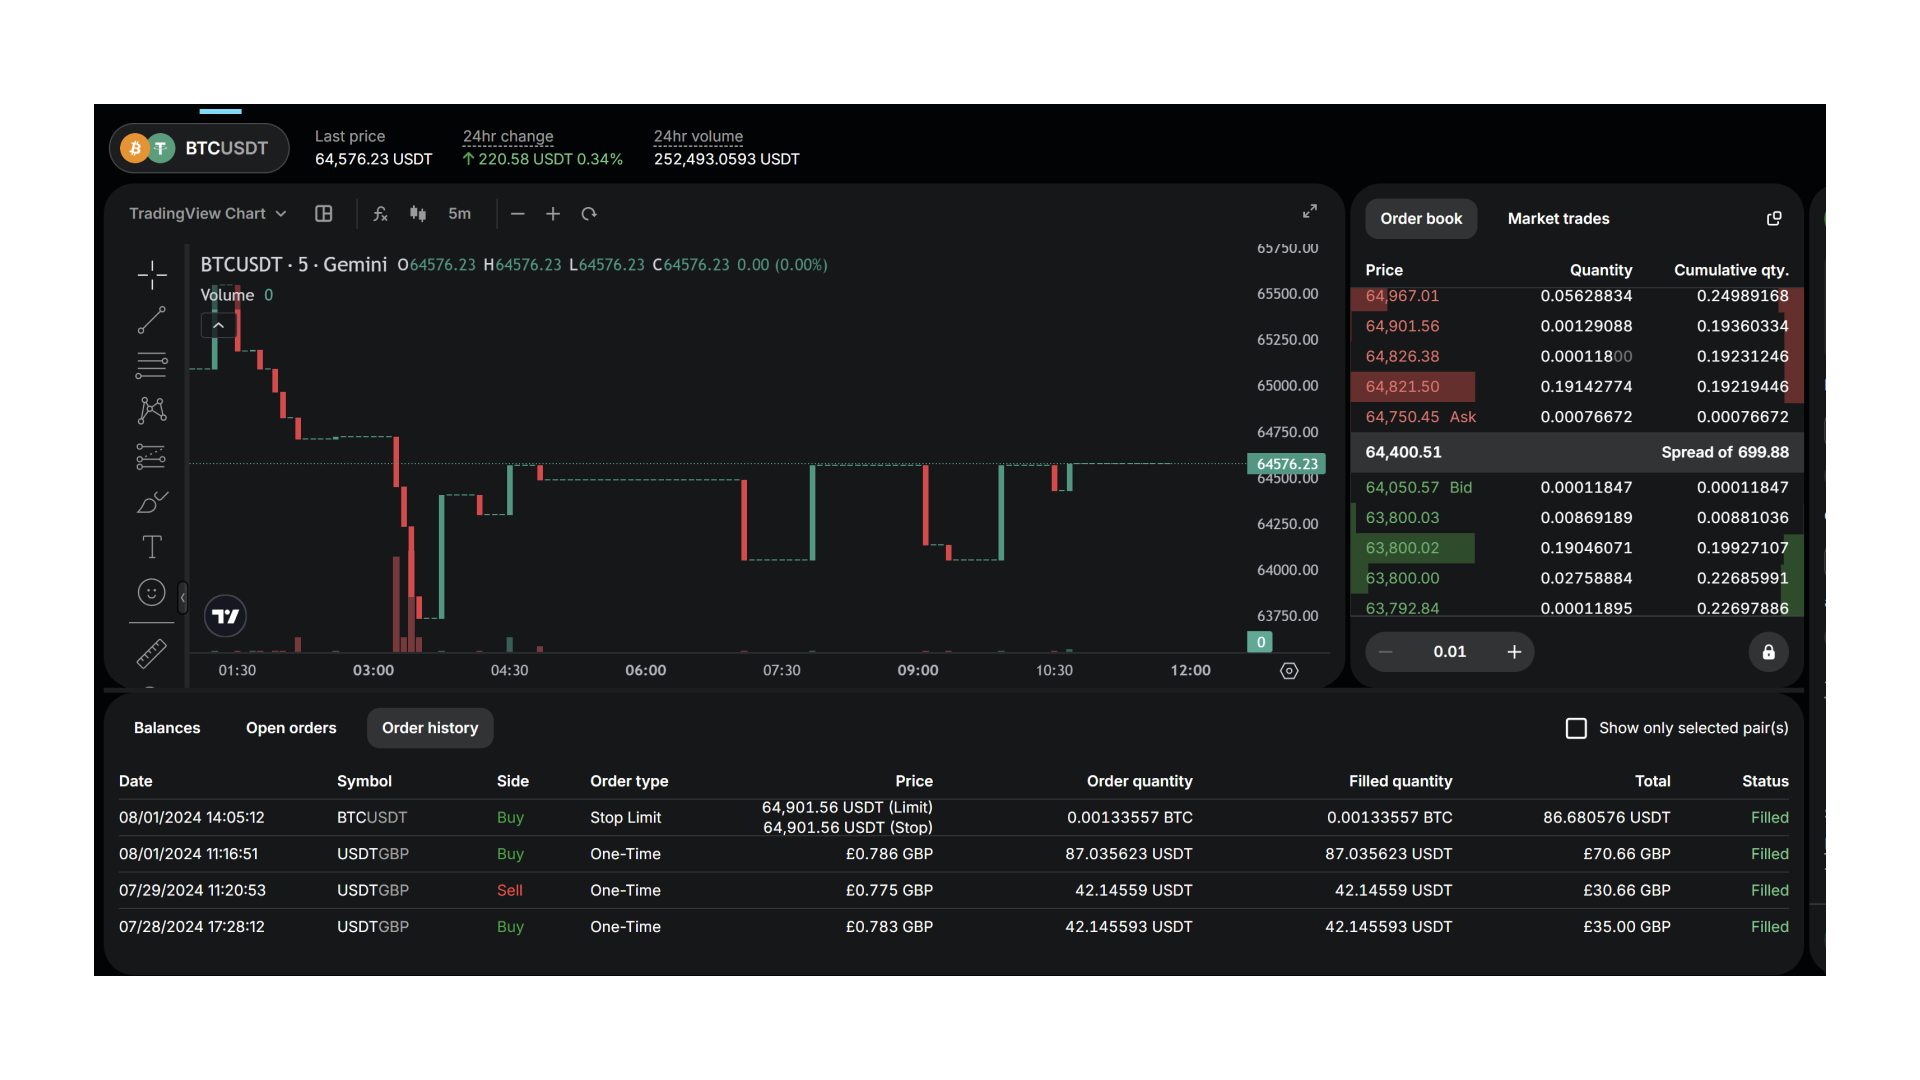This screenshot has height=1080, width=1920.
Task: Open the chart layout selector
Action: click(323, 213)
